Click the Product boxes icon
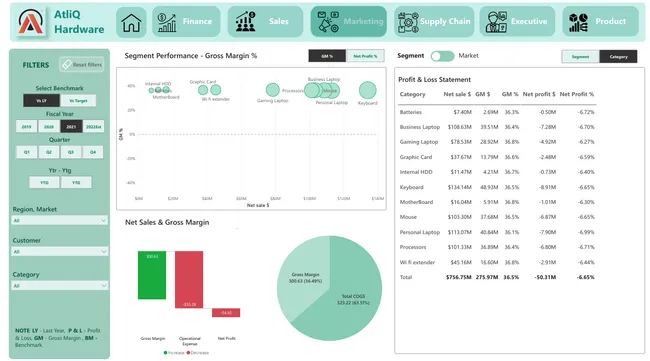Screen dimensions: 650x361 (x=578, y=22)
